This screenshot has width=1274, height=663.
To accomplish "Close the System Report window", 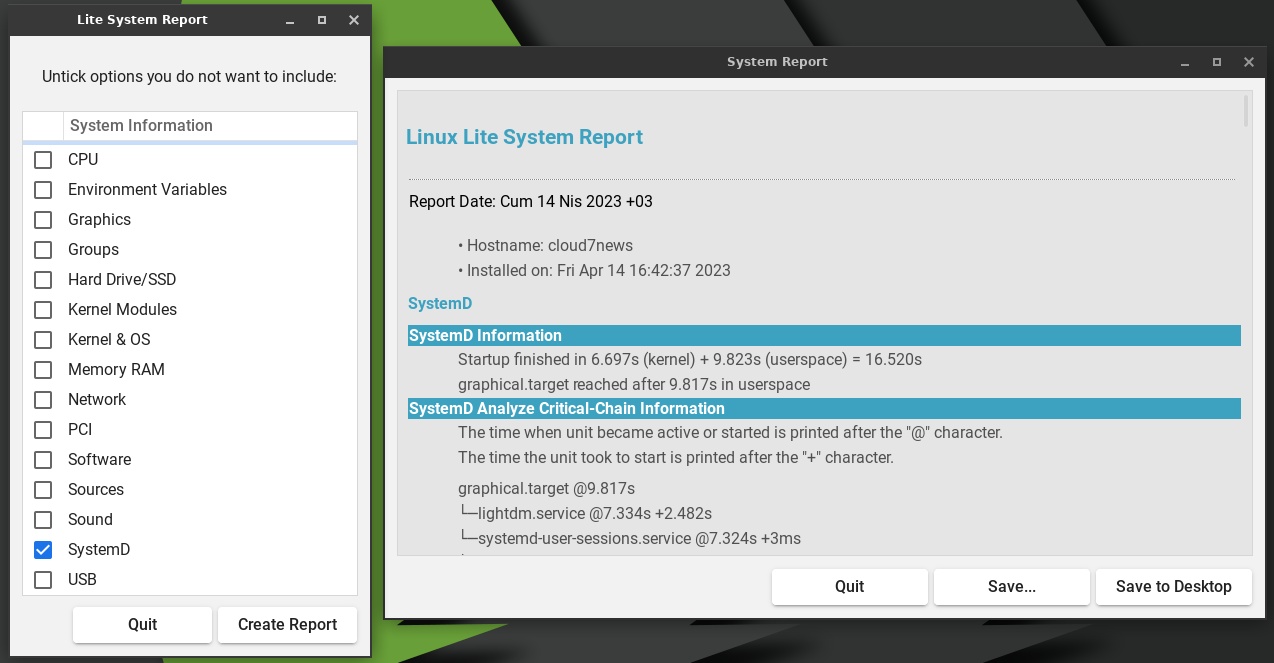I will (x=1249, y=62).
